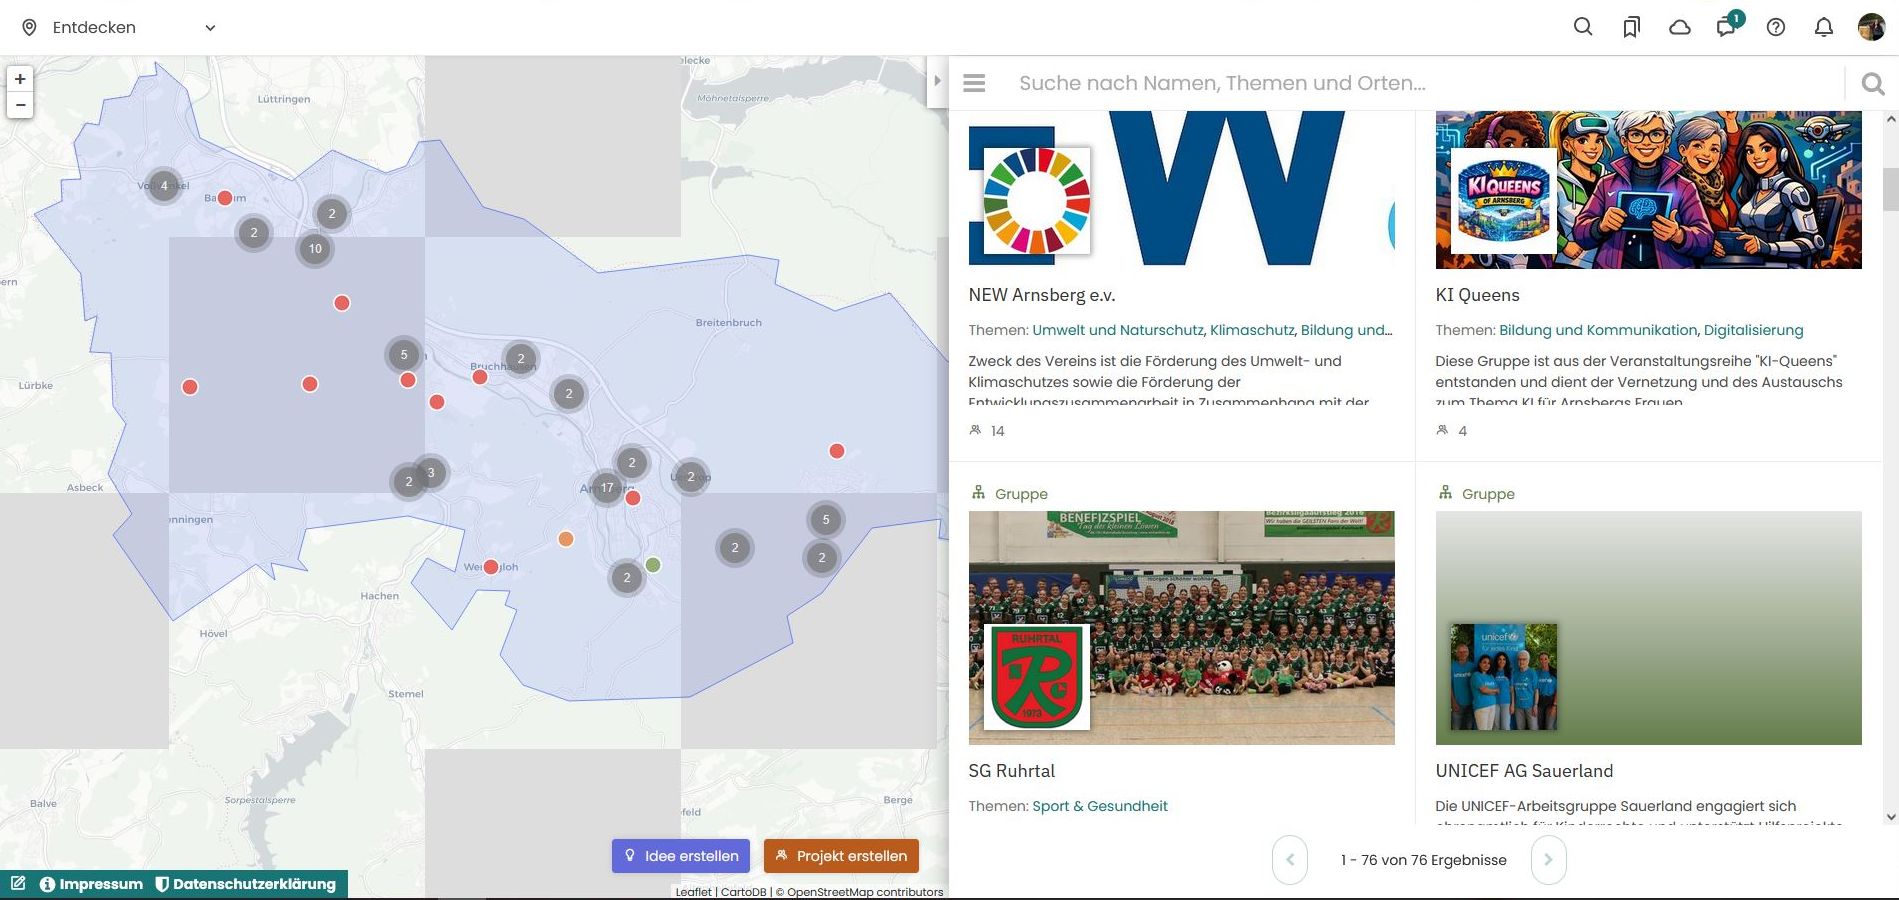Filter by Sport & Gesundheit theme
1899x900 pixels.
1100,806
